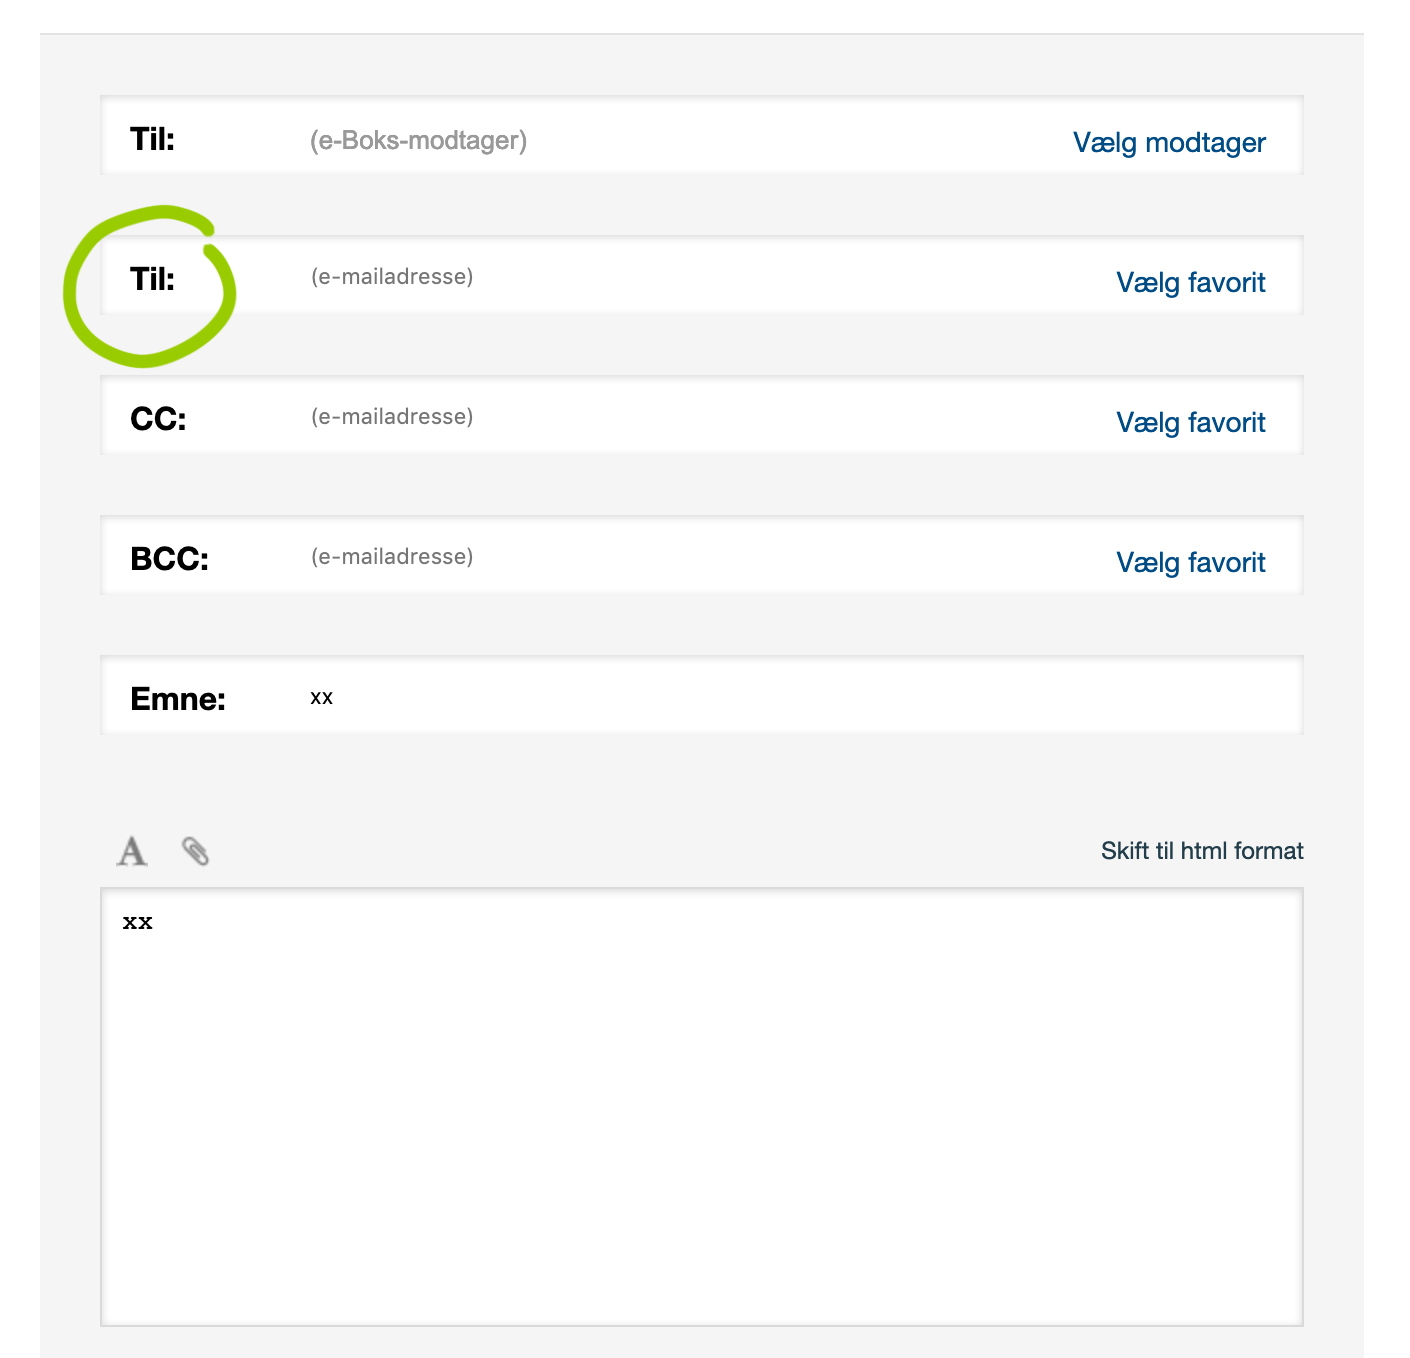Focus the CC e-mailadresse input field
Screen dimensions: 1410x1358
click(700, 416)
